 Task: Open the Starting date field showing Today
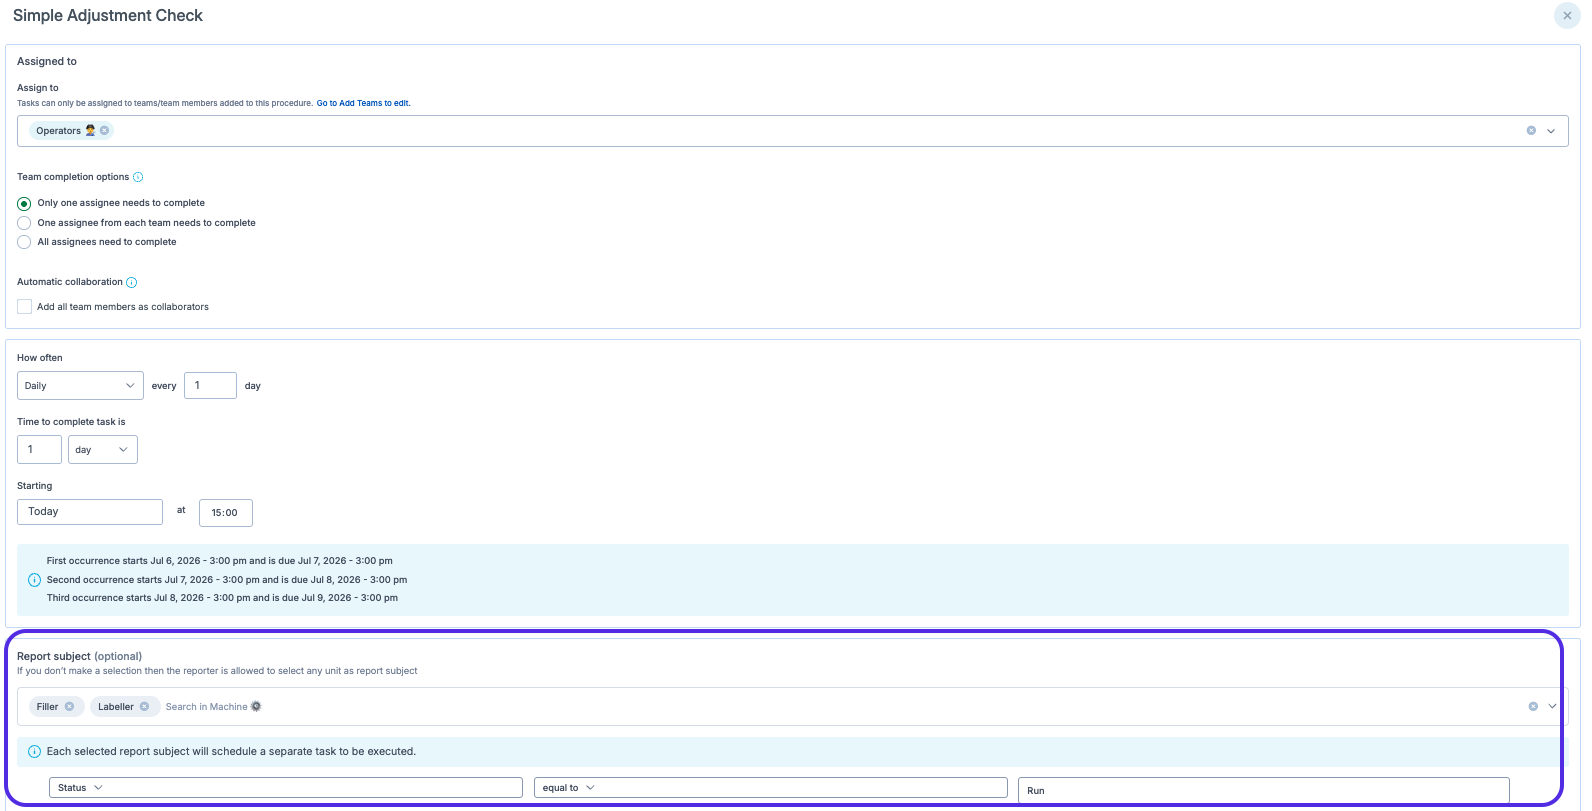click(90, 512)
